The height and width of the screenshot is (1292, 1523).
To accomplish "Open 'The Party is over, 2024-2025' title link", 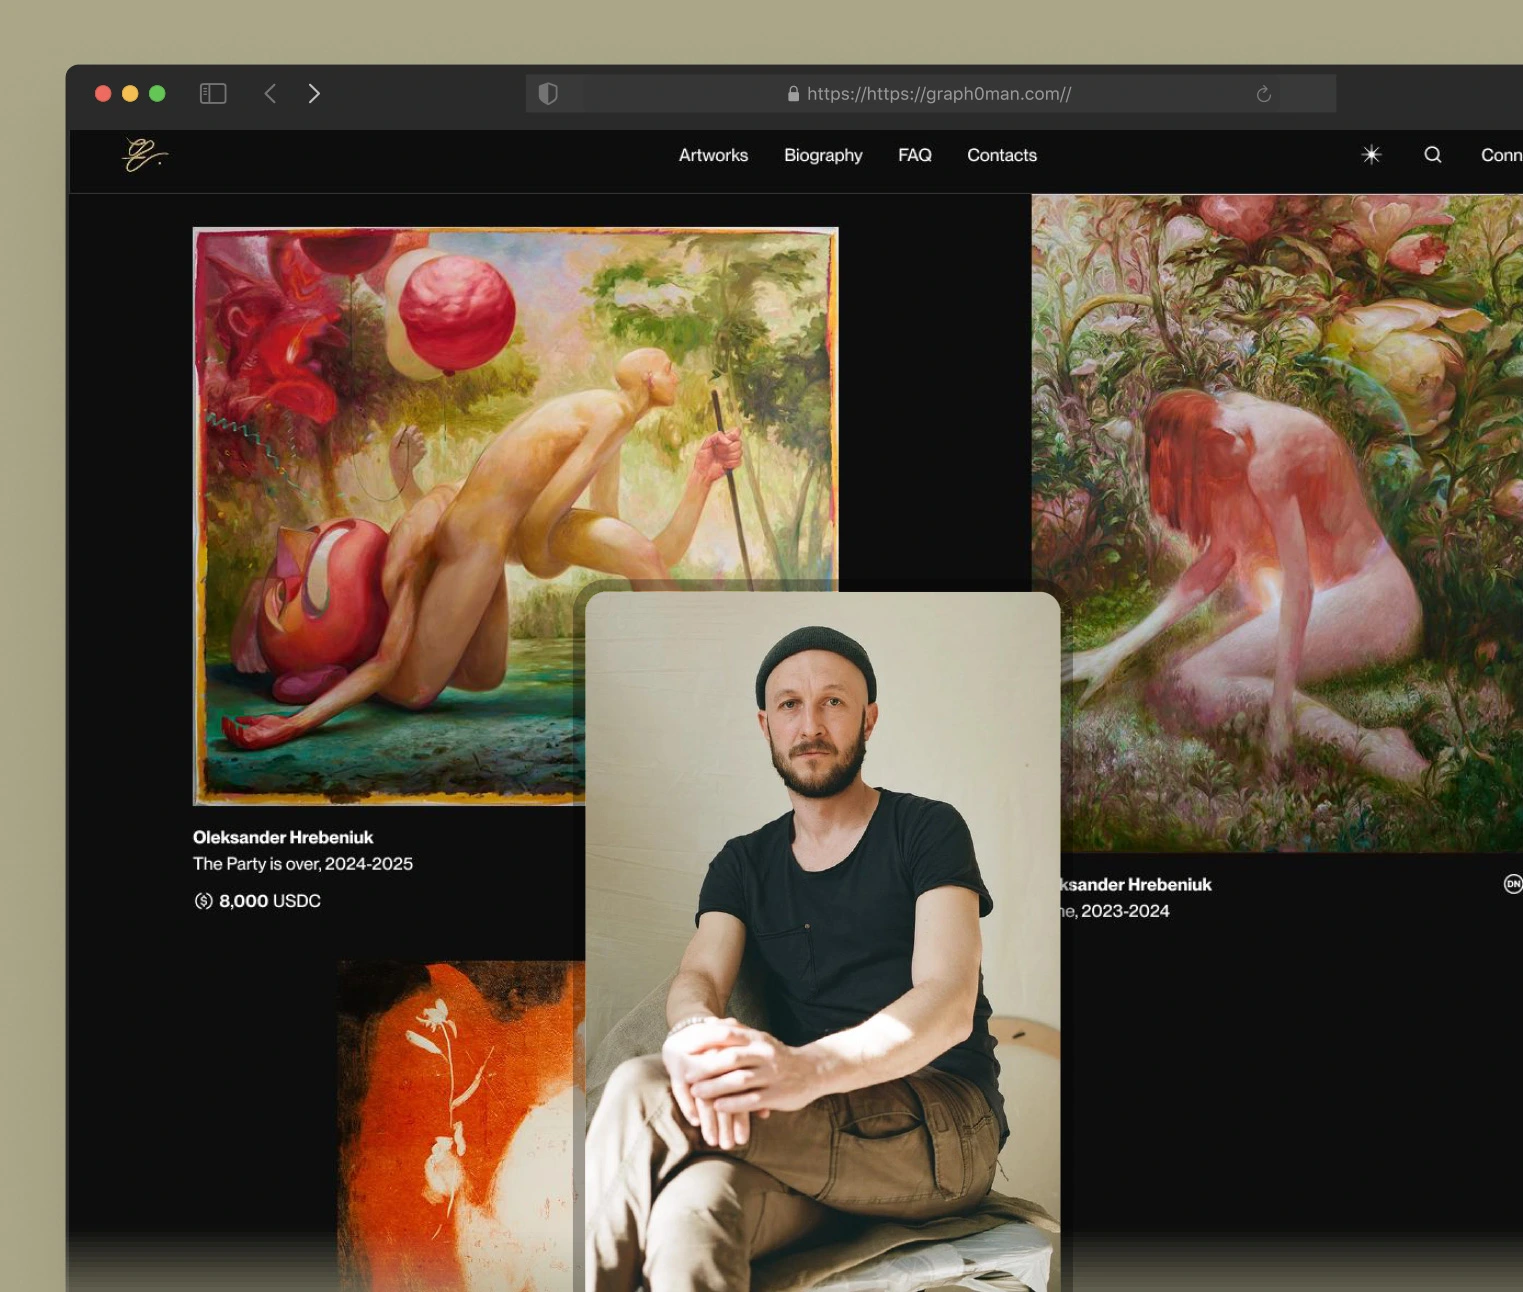I will [x=302, y=864].
